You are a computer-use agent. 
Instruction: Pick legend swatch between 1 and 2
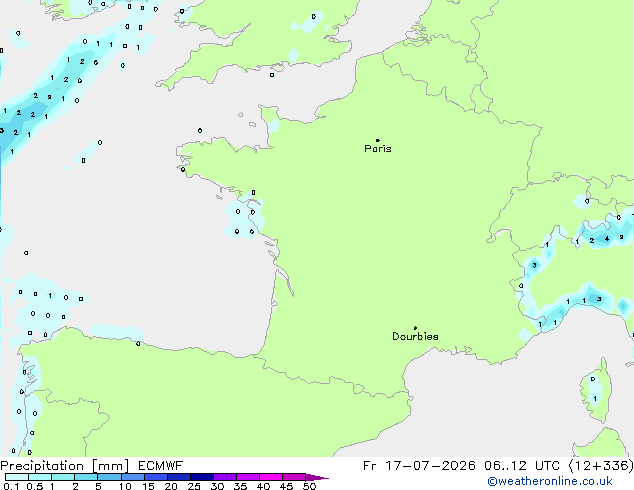pyautogui.click(x=63, y=477)
